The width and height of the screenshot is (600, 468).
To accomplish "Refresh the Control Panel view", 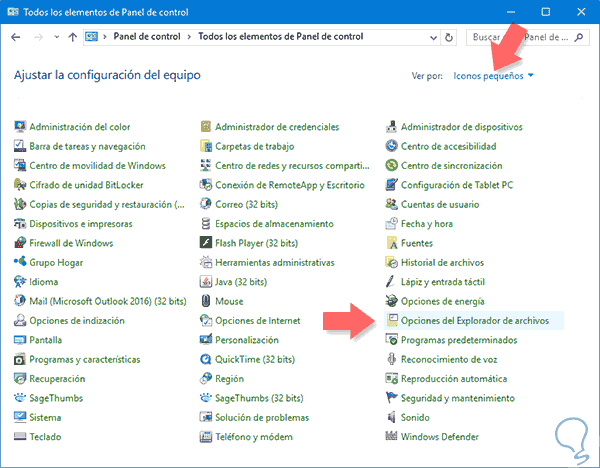I will pyautogui.click(x=449, y=38).
